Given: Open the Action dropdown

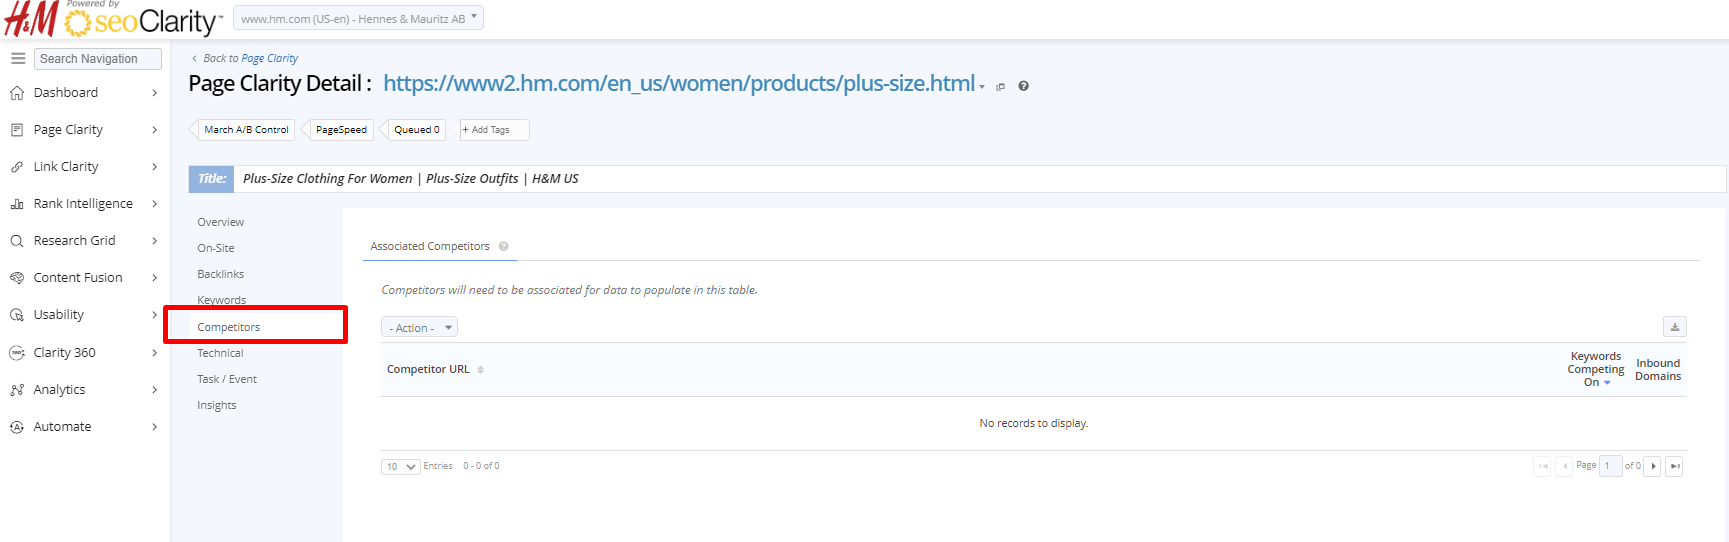Looking at the screenshot, I should point(419,328).
